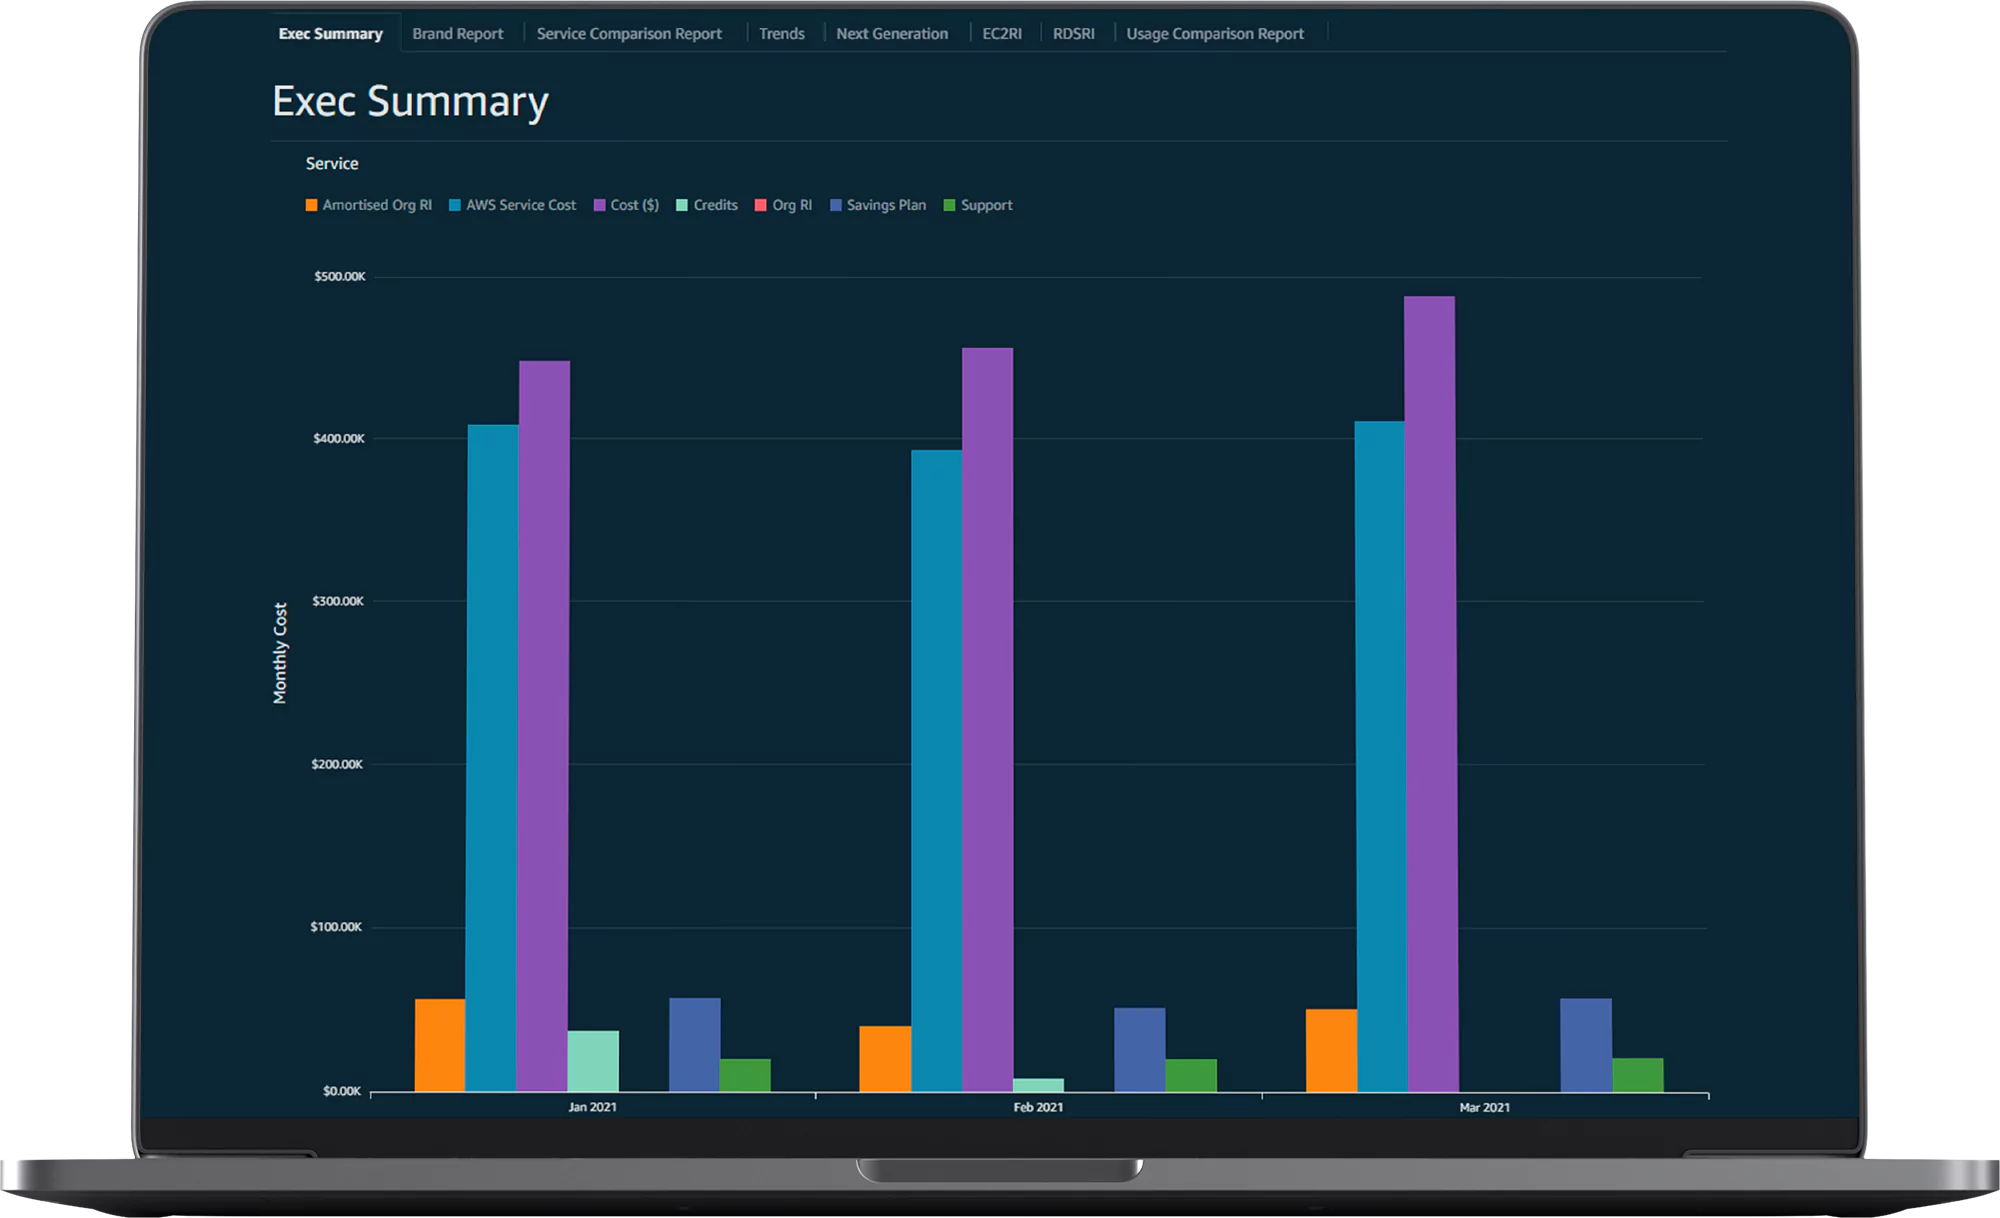Click the Mar 2021 purple Cost bar
Screen dimensions: 2000x1218
coord(1430,694)
